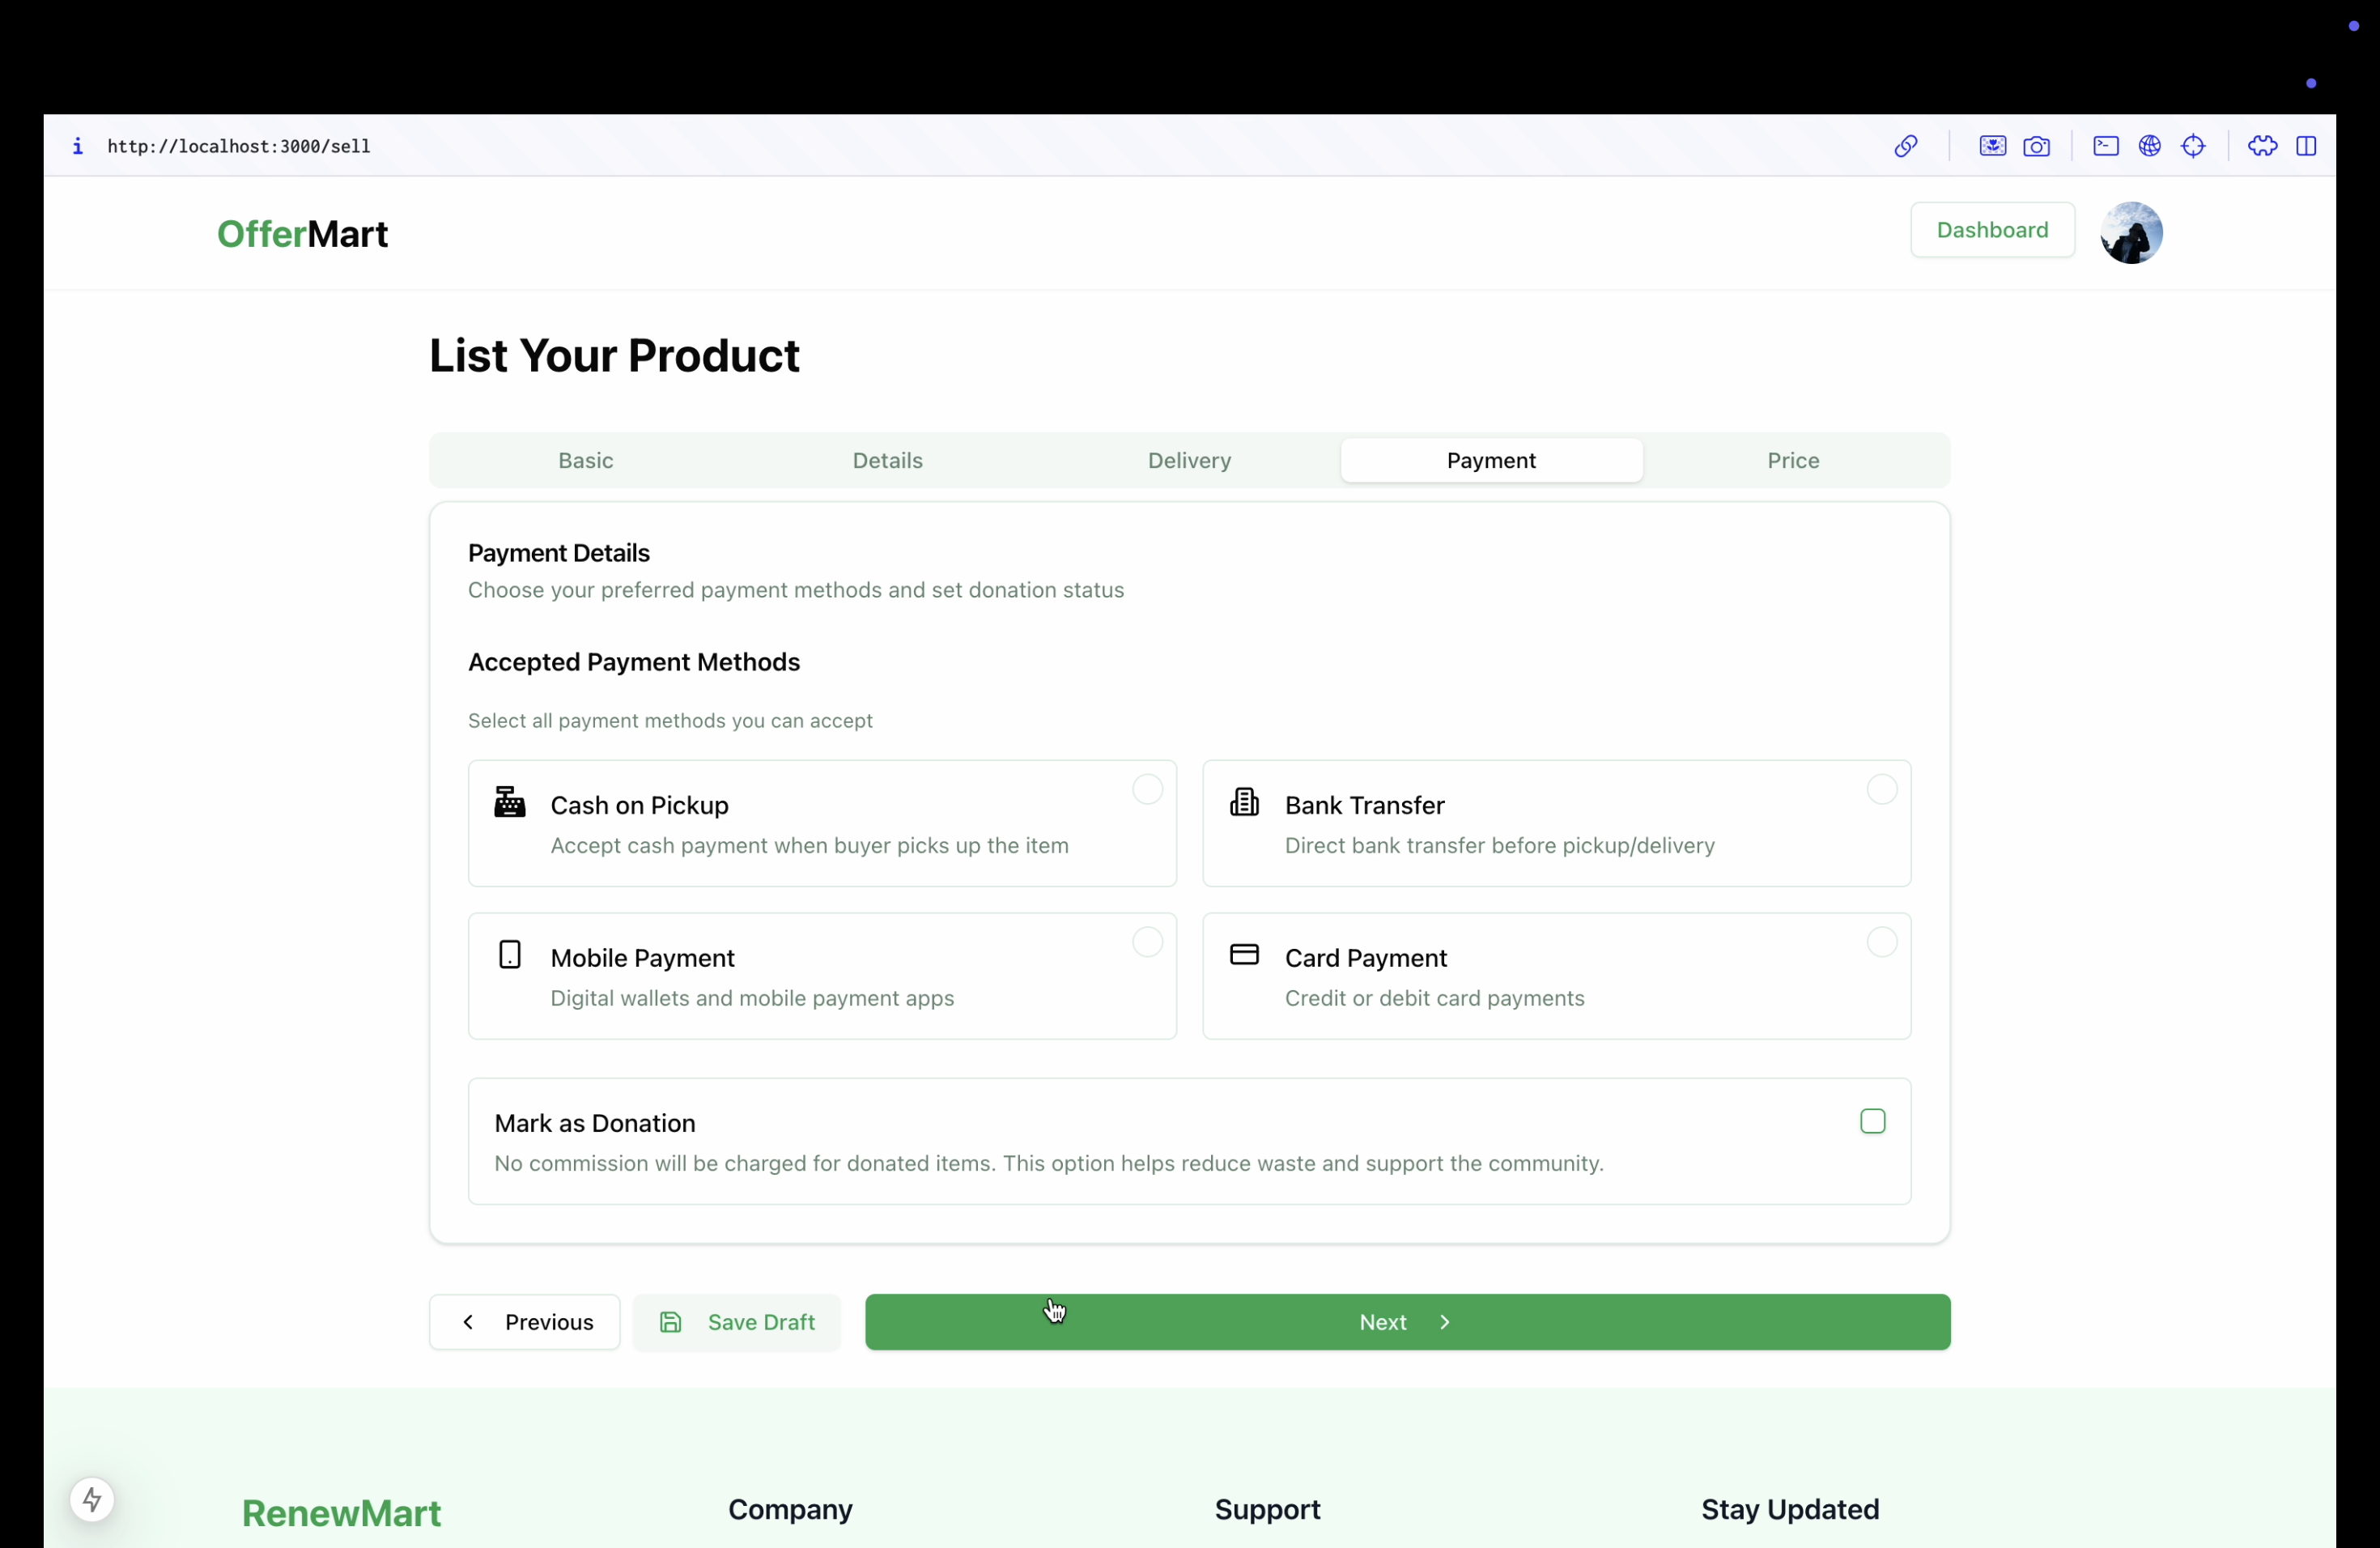Check the Mark as Donation checkbox
Screen dimensions: 2380x1548
coord(1872,1121)
